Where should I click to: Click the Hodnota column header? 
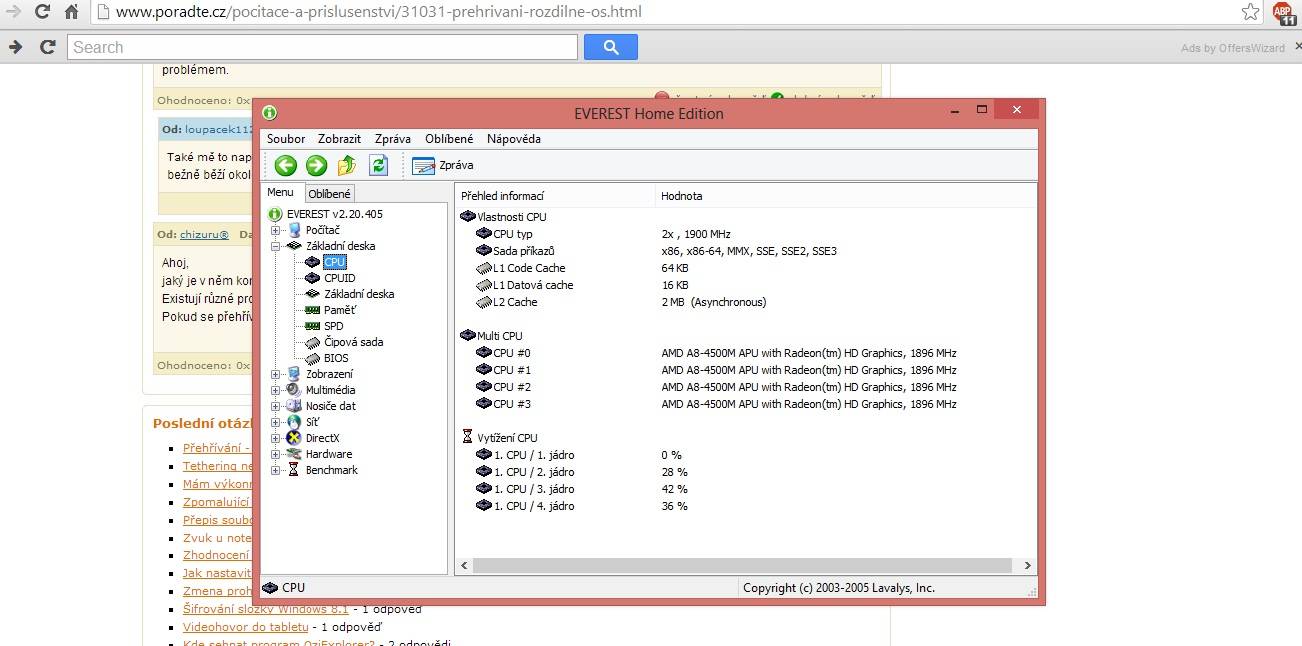coord(846,196)
